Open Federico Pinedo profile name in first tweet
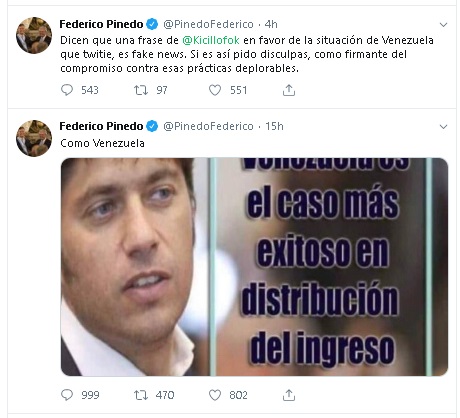The image size is (460, 418). 101,24
